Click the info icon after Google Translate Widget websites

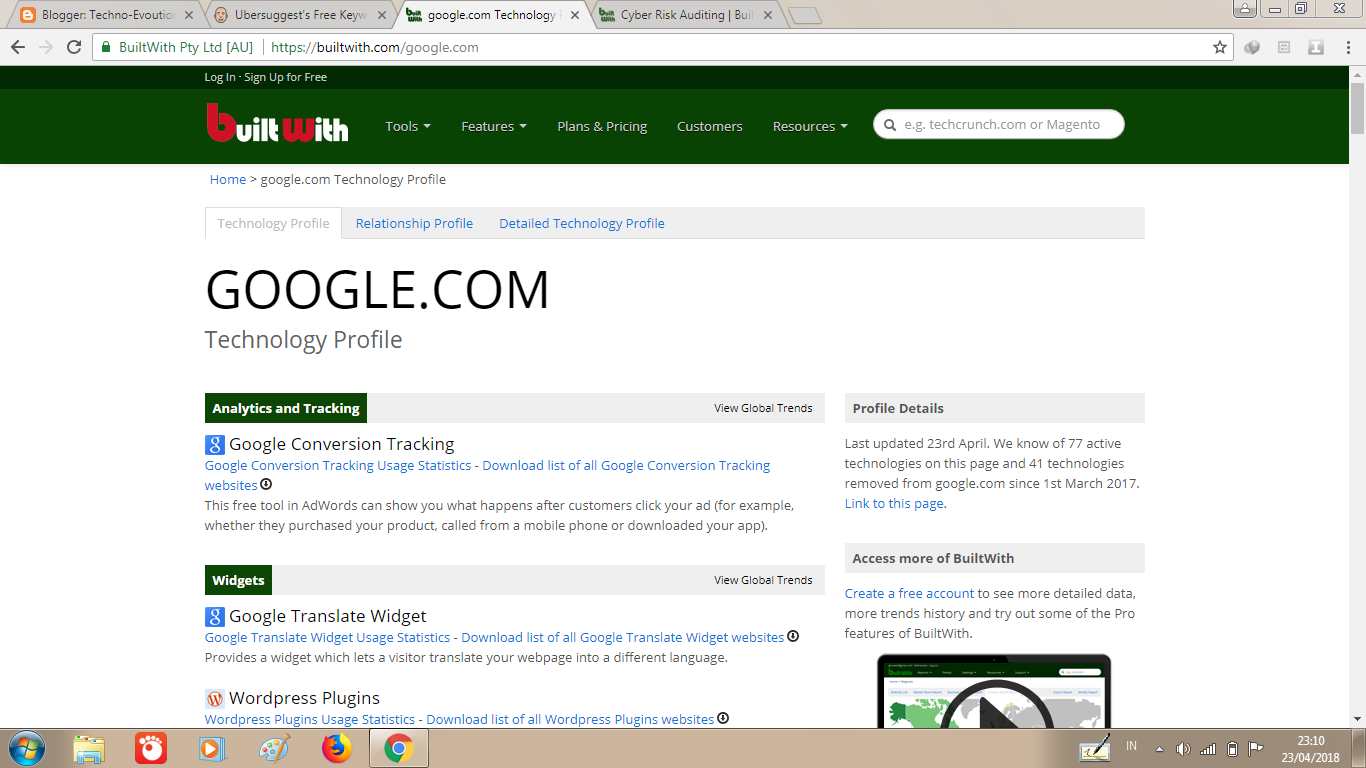click(x=793, y=636)
